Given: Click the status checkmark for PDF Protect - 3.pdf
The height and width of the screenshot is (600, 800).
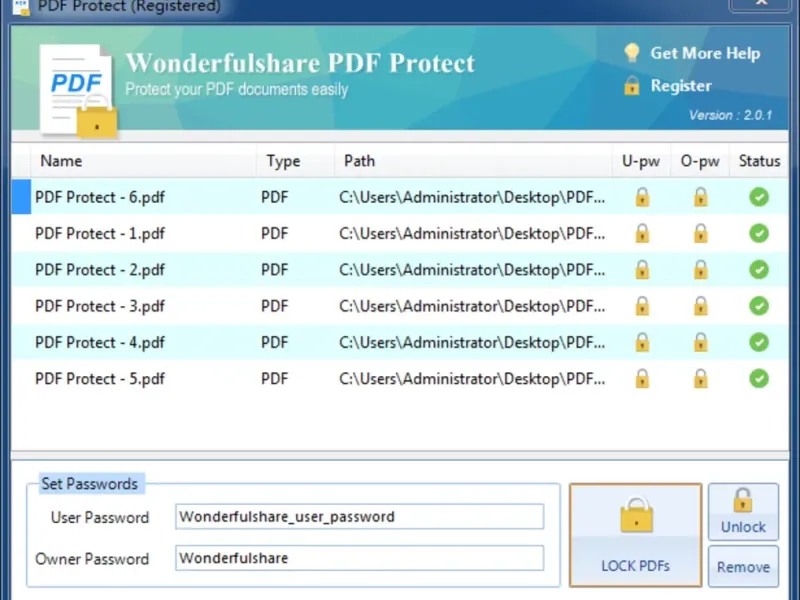Looking at the screenshot, I should 759,306.
